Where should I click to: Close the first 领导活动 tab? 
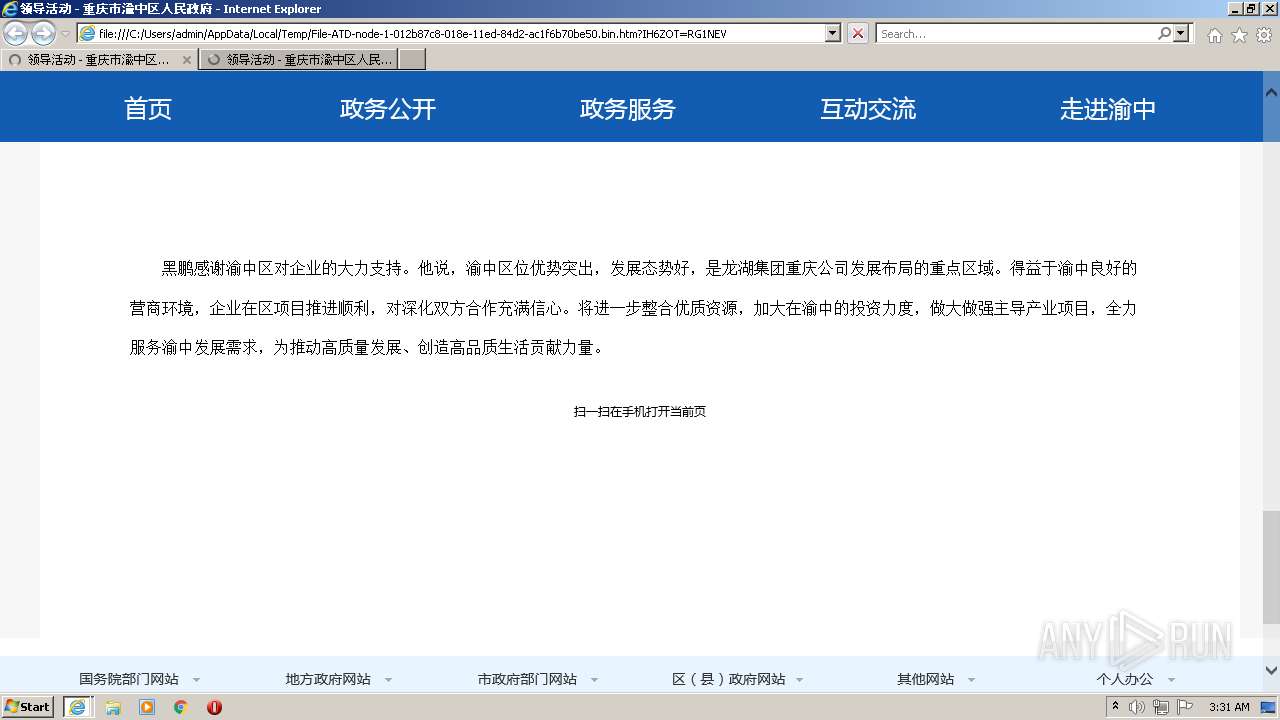(x=186, y=60)
